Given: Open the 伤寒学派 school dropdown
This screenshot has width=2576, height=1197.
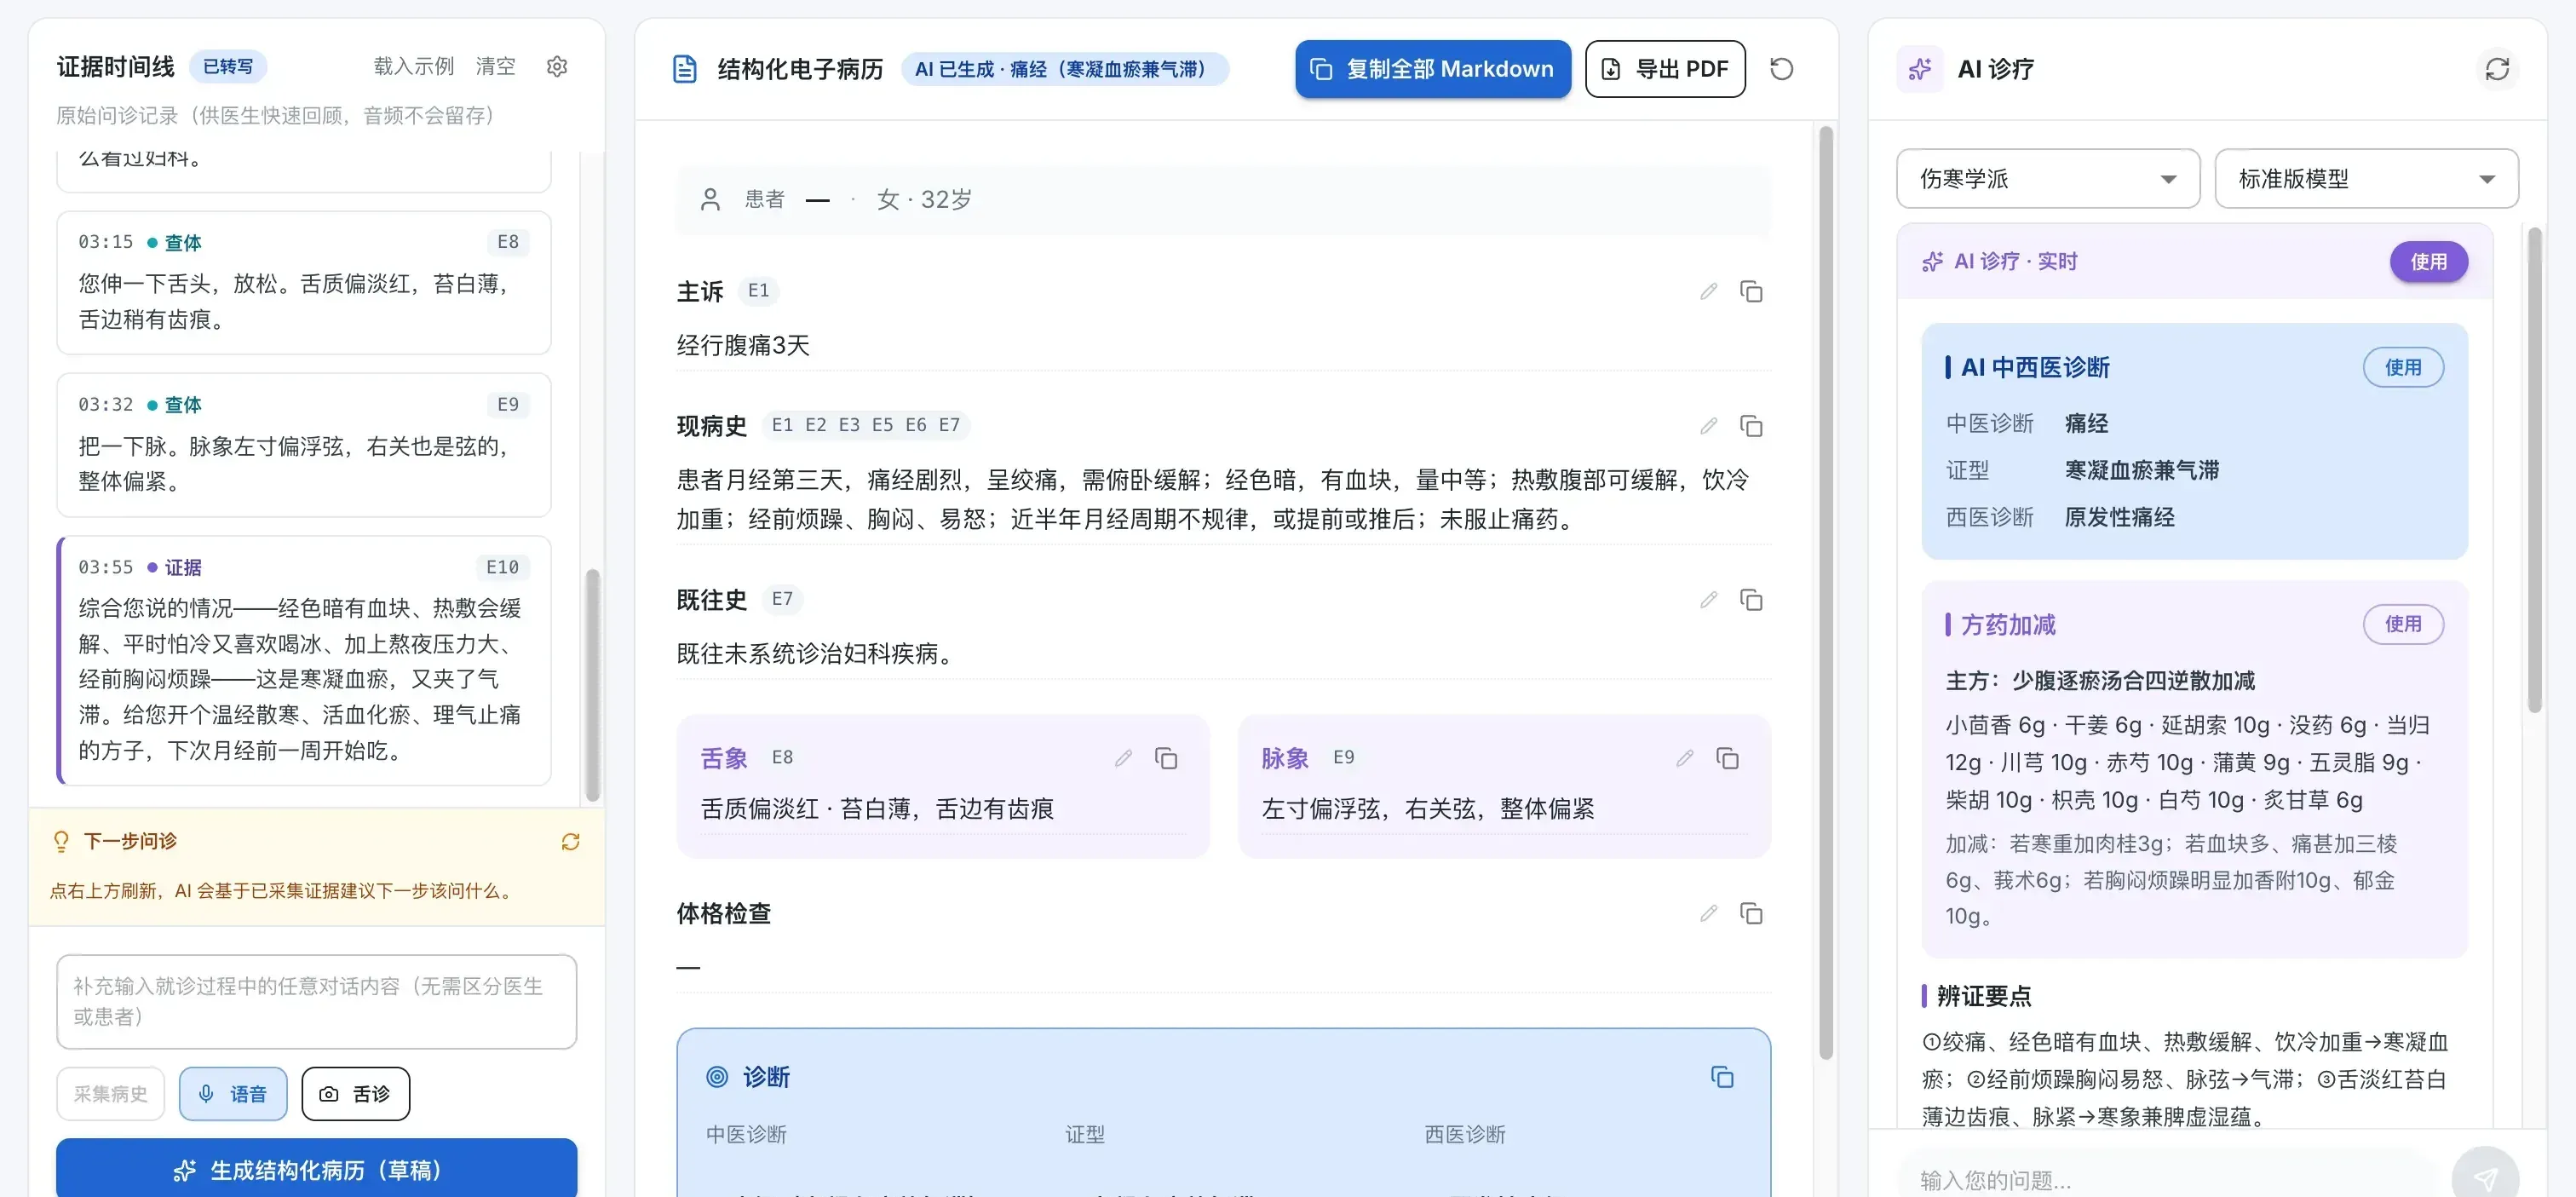Looking at the screenshot, I should tap(2047, 179).
